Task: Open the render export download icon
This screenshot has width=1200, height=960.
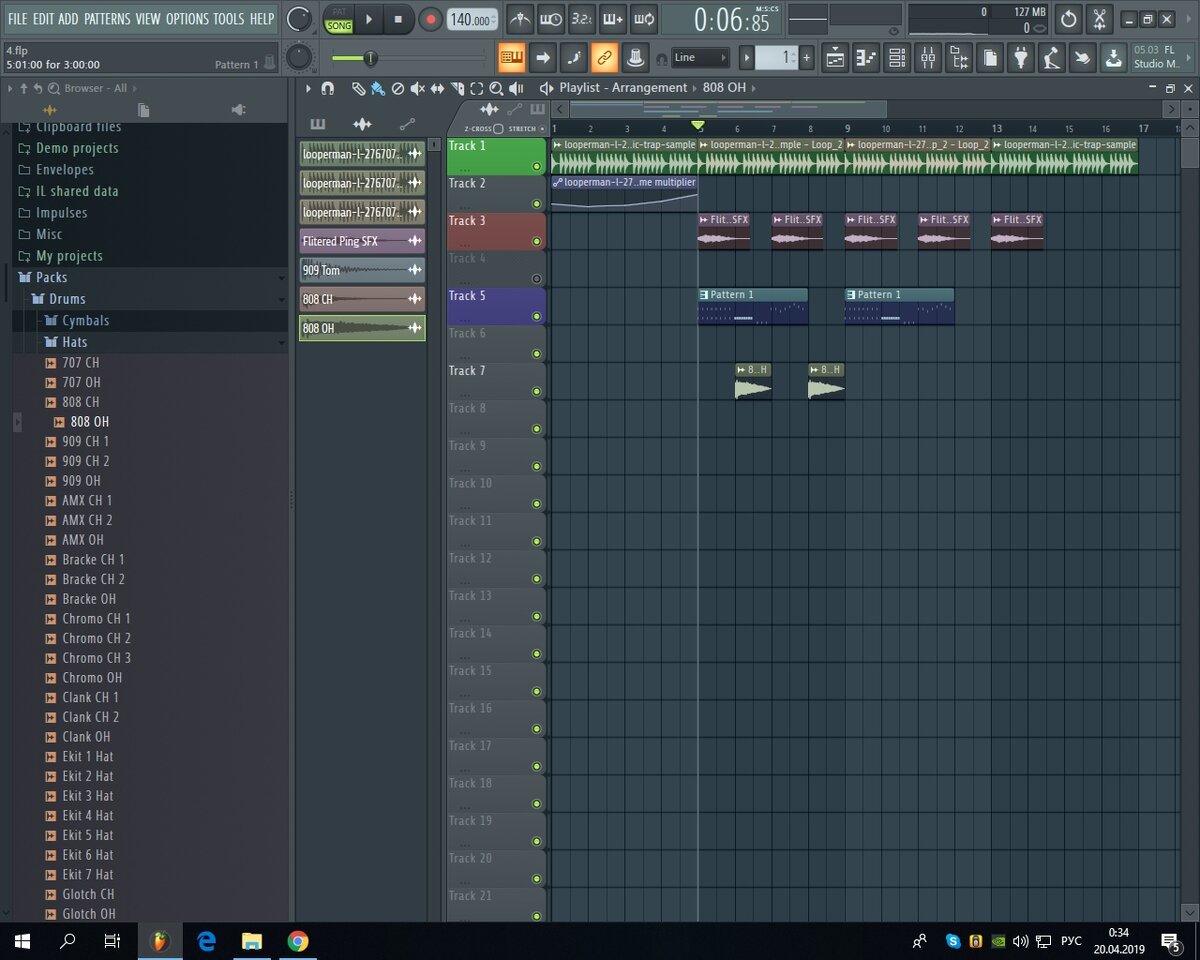Action: pos(1113,58)
